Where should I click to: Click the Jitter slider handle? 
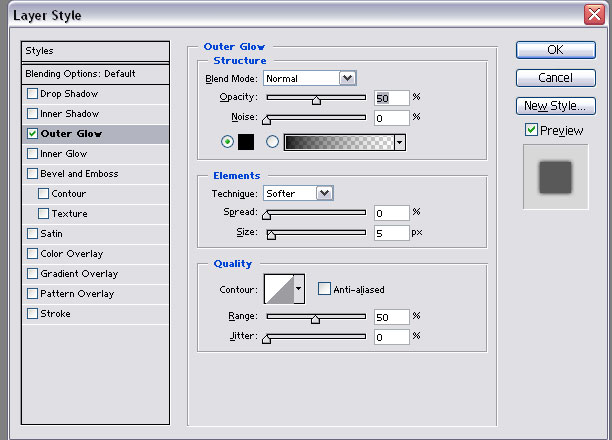coord(266,339)
